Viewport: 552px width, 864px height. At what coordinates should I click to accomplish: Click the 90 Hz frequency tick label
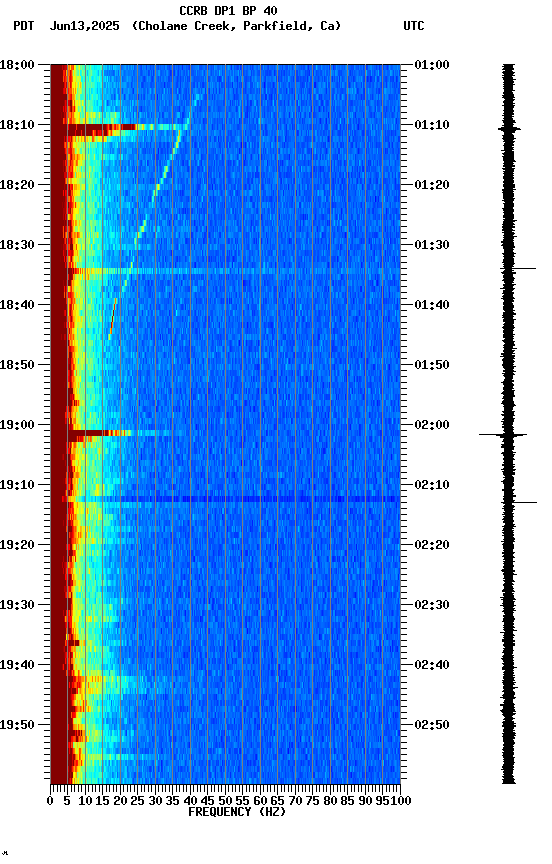point(365,801)
